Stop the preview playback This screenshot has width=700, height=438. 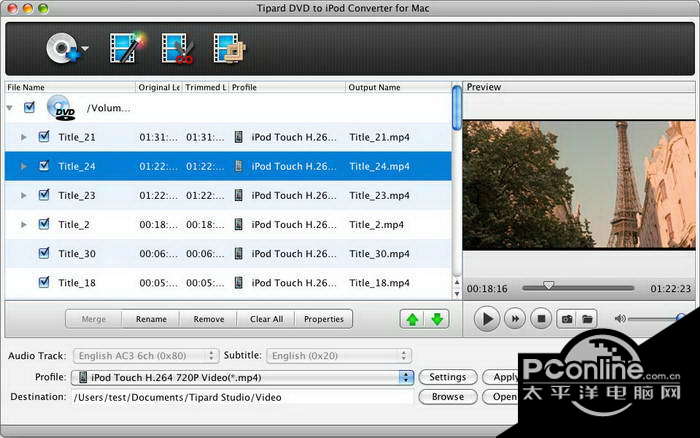click(541, 319)
